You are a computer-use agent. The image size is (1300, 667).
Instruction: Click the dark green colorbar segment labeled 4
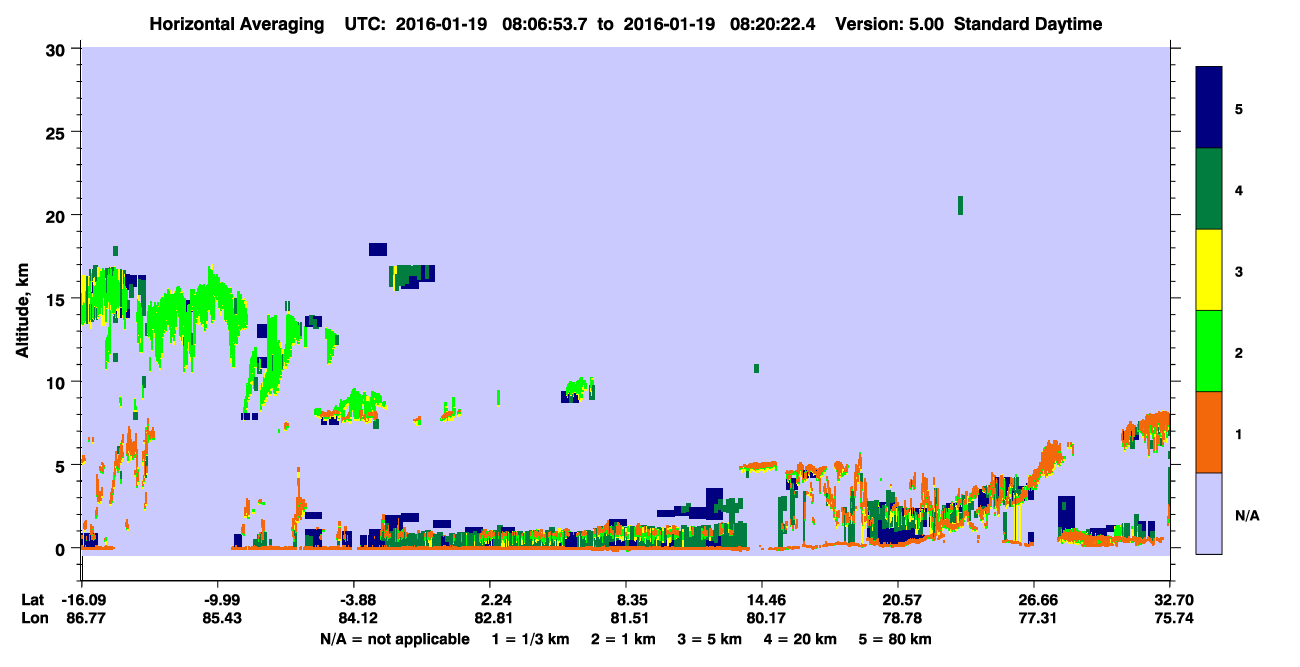click(x=1209, y=189)
